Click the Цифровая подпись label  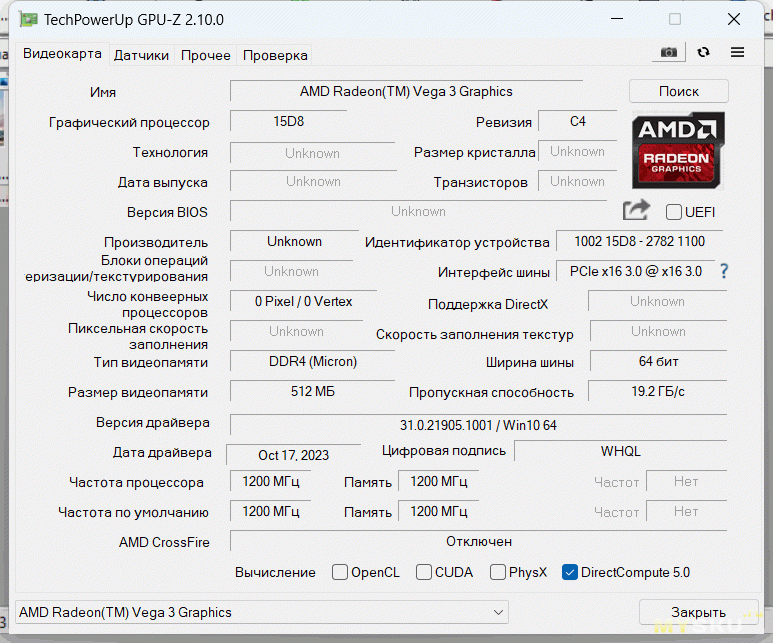tap(444, 451)
